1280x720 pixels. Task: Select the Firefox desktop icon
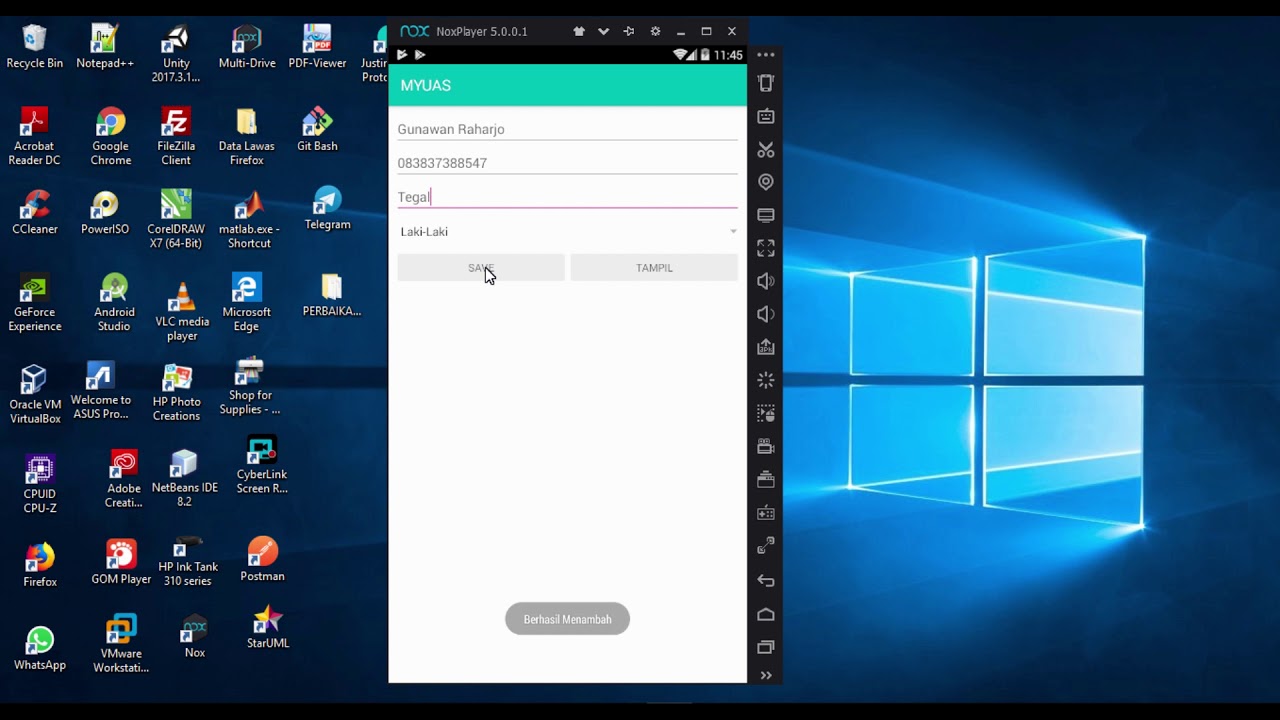point(40,565)
